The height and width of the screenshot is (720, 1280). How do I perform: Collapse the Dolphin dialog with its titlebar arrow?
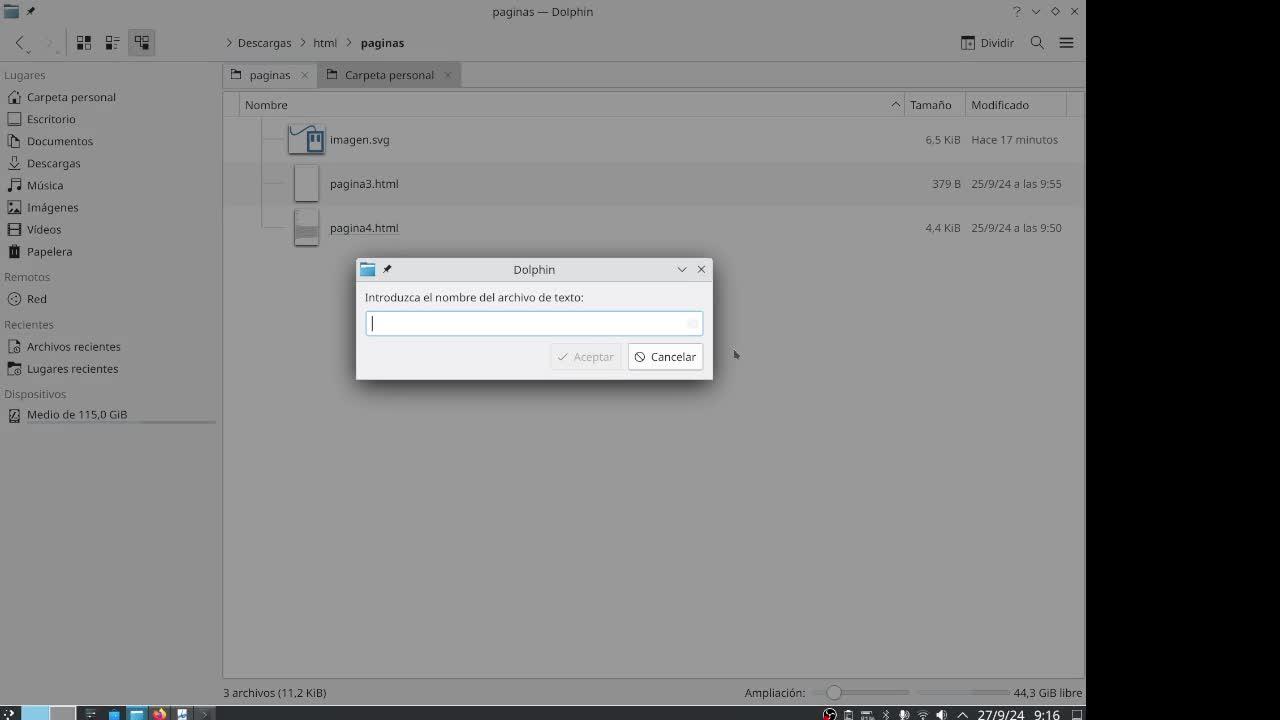(682, 269)
